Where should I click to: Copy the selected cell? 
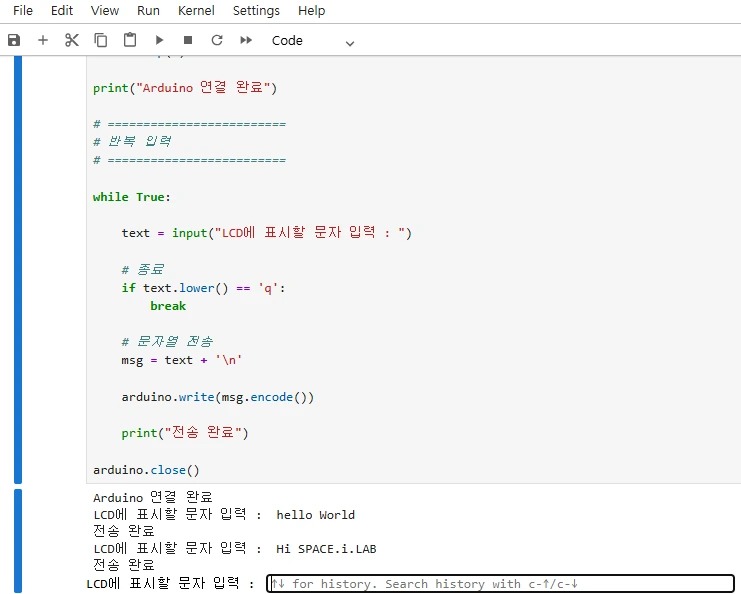click(x=101, y=40)
